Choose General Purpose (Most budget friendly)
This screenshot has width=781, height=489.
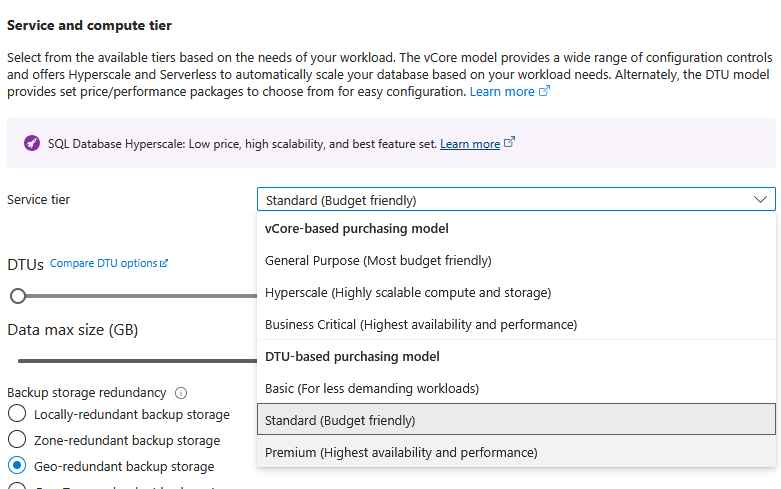coord(516,260)
